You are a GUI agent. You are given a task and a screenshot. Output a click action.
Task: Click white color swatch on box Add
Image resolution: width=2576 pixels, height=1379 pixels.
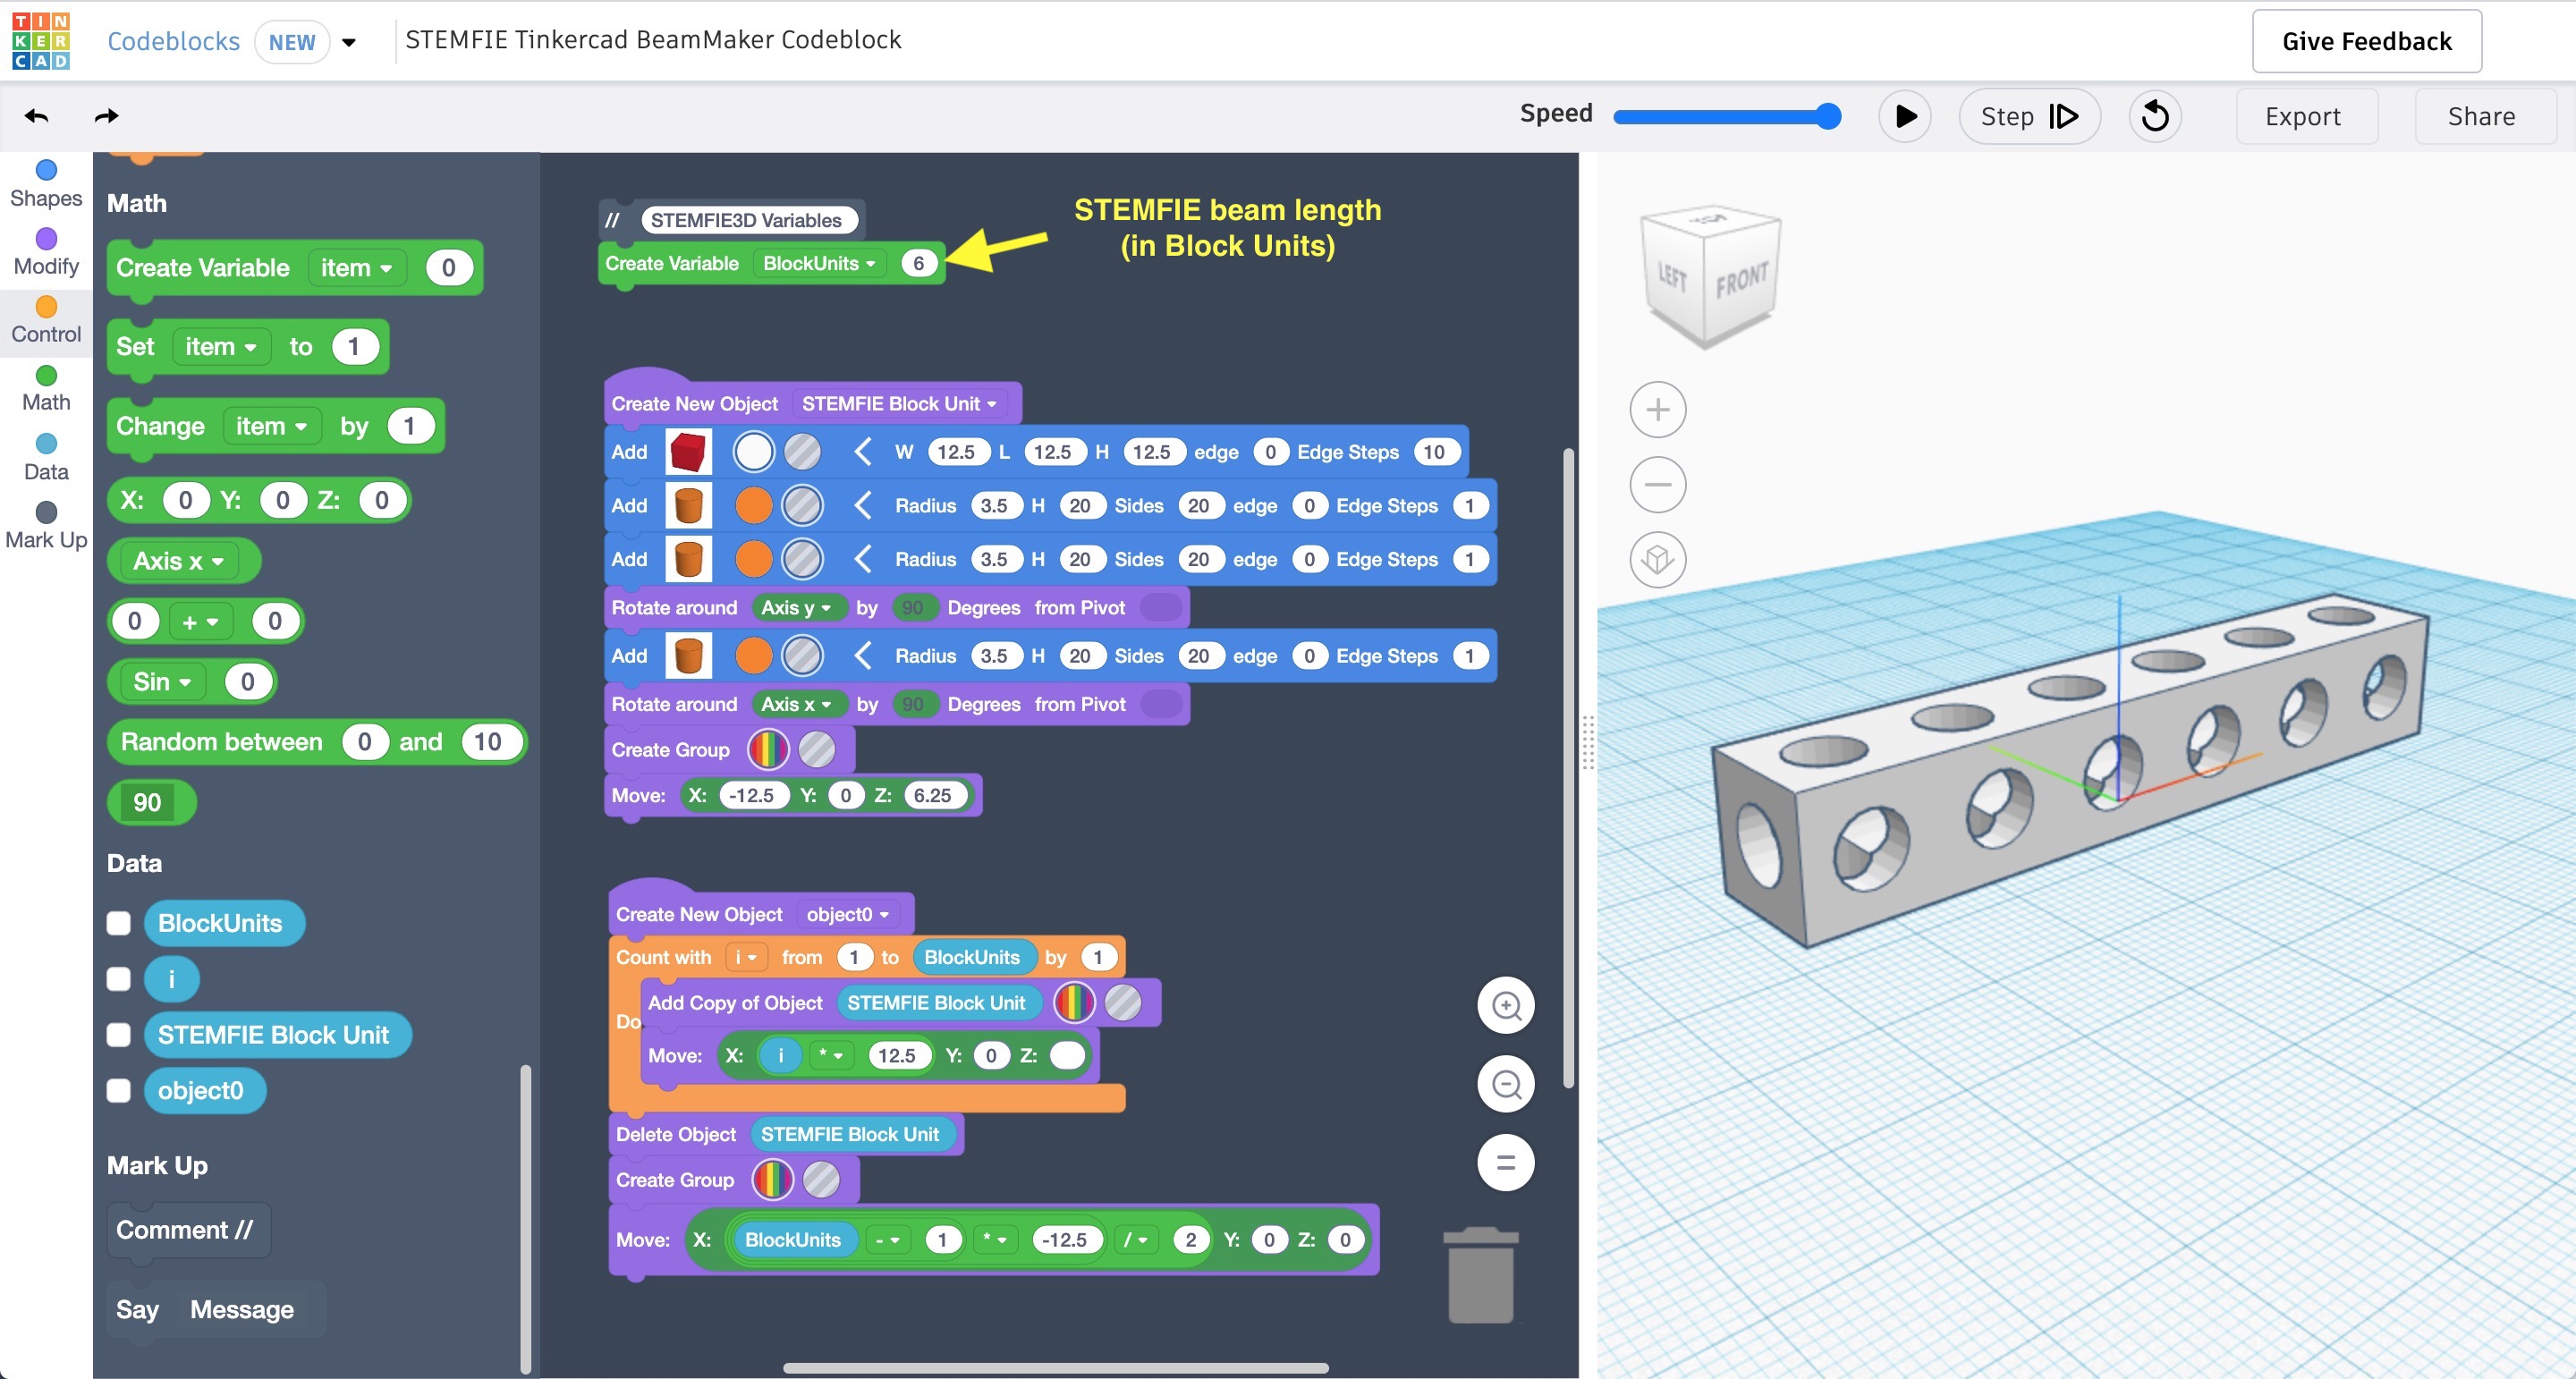point(754,452)
